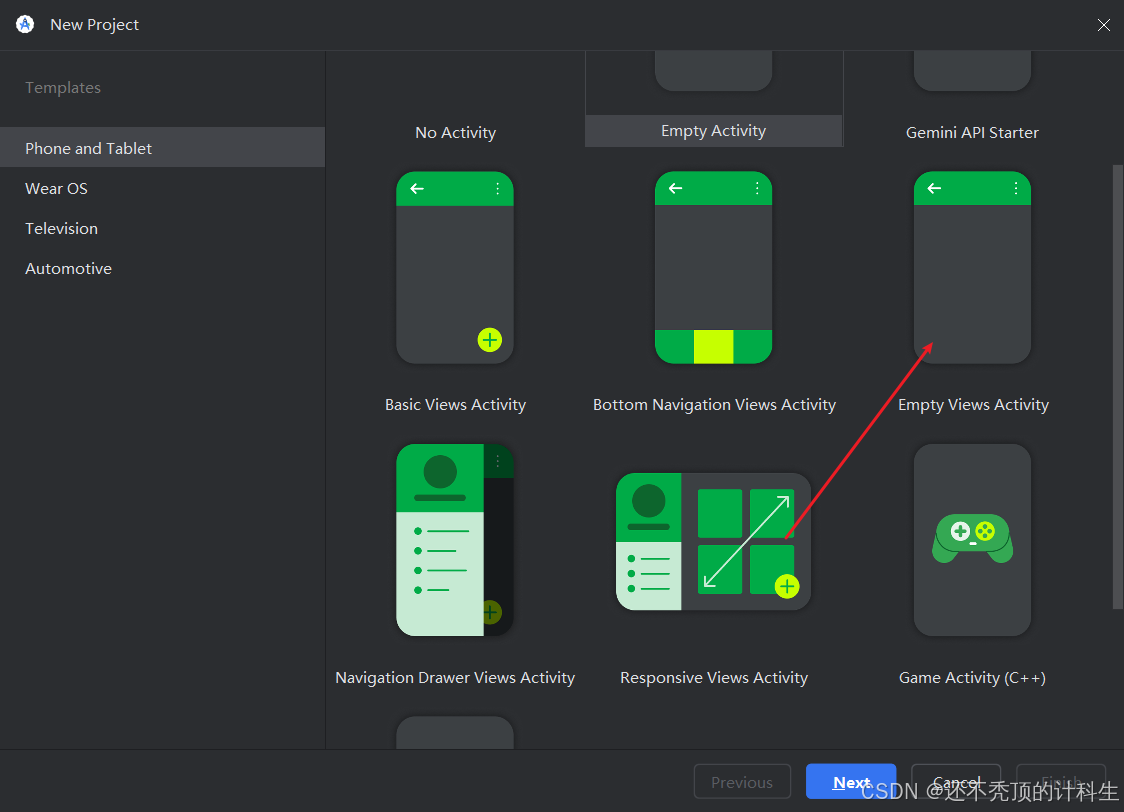Click the Gemini API Starter label

click(x=972, y=133)
